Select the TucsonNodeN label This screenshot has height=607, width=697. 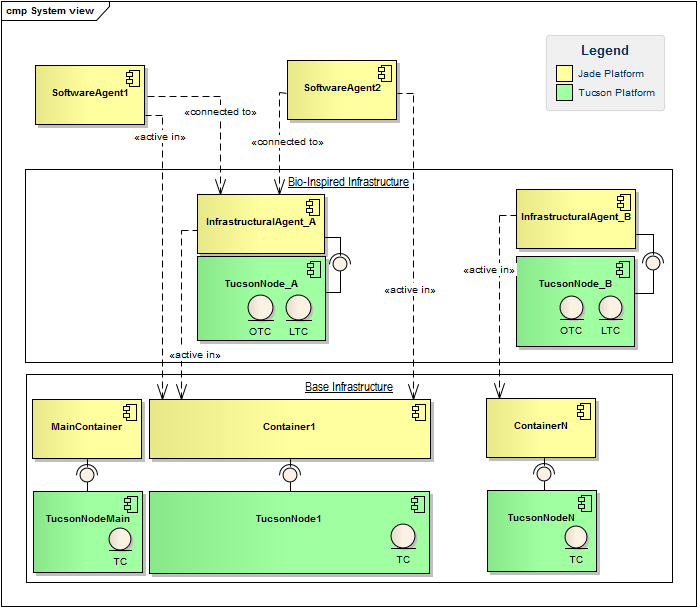pos(541,518)
